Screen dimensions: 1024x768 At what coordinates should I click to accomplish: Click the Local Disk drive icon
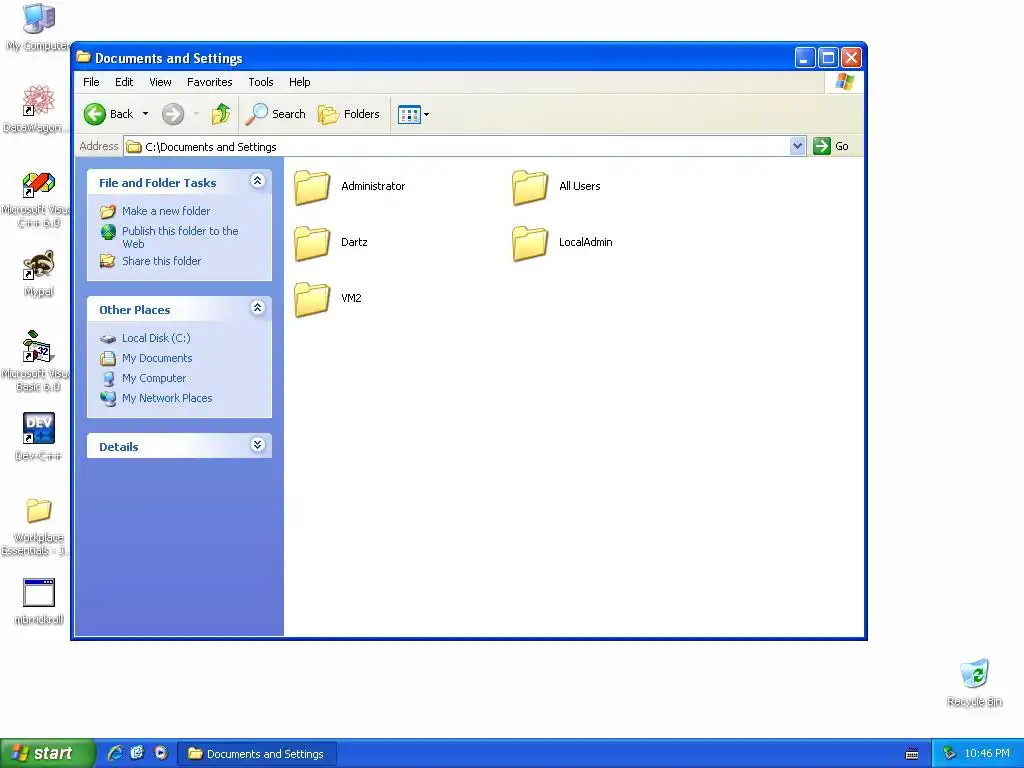pyautogui.click(x=108, y=338)
